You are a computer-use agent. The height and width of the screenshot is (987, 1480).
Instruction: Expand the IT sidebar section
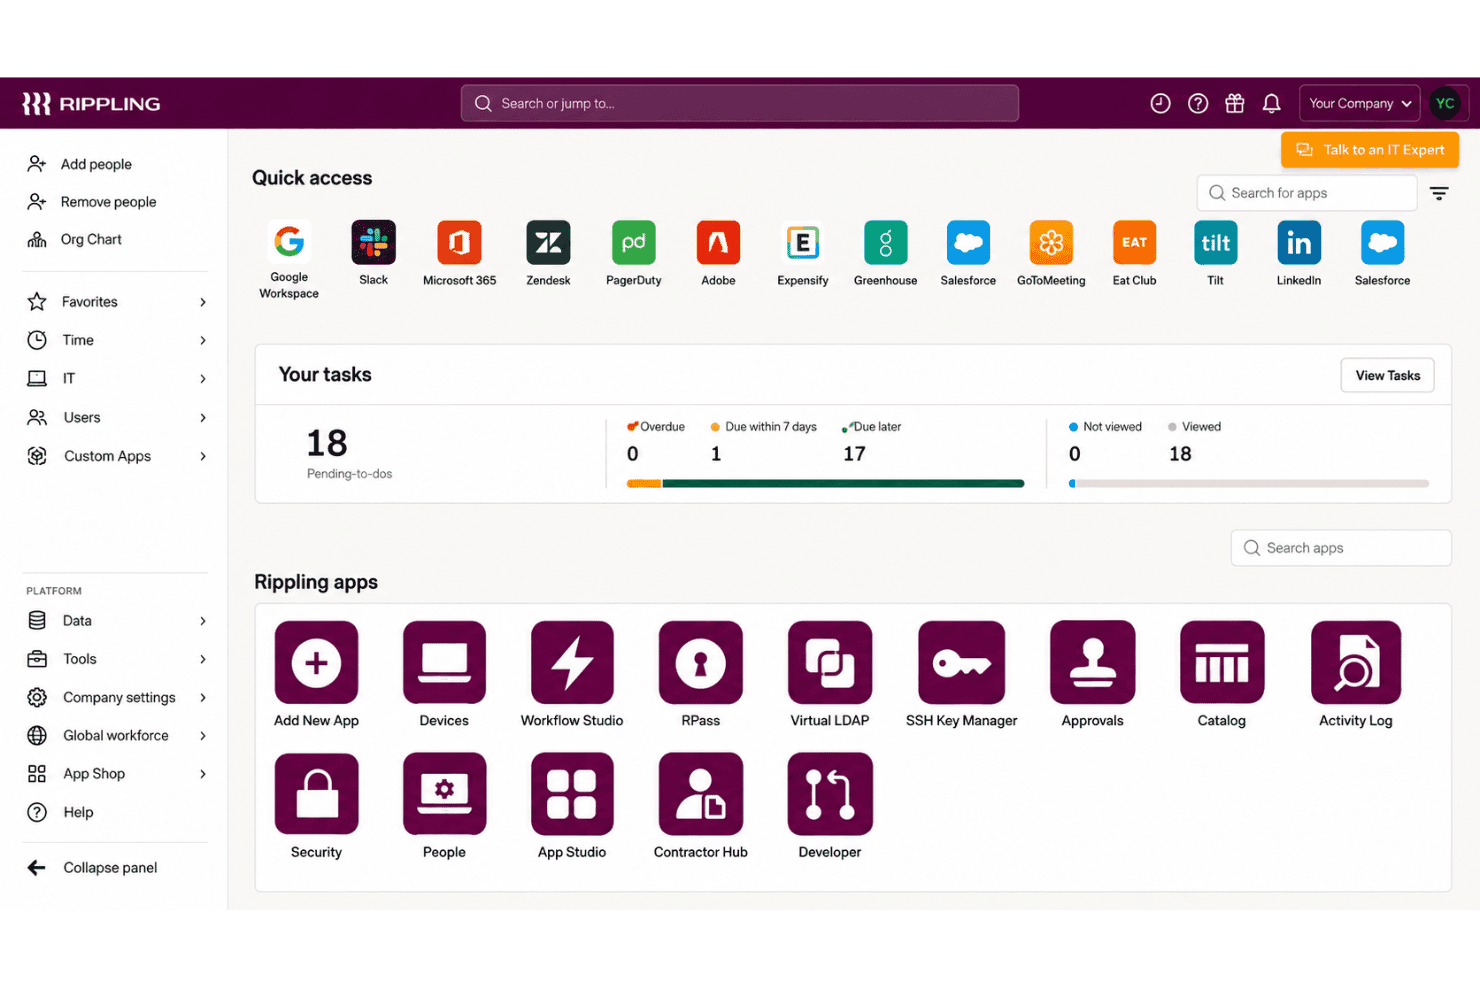click(117, 378)
